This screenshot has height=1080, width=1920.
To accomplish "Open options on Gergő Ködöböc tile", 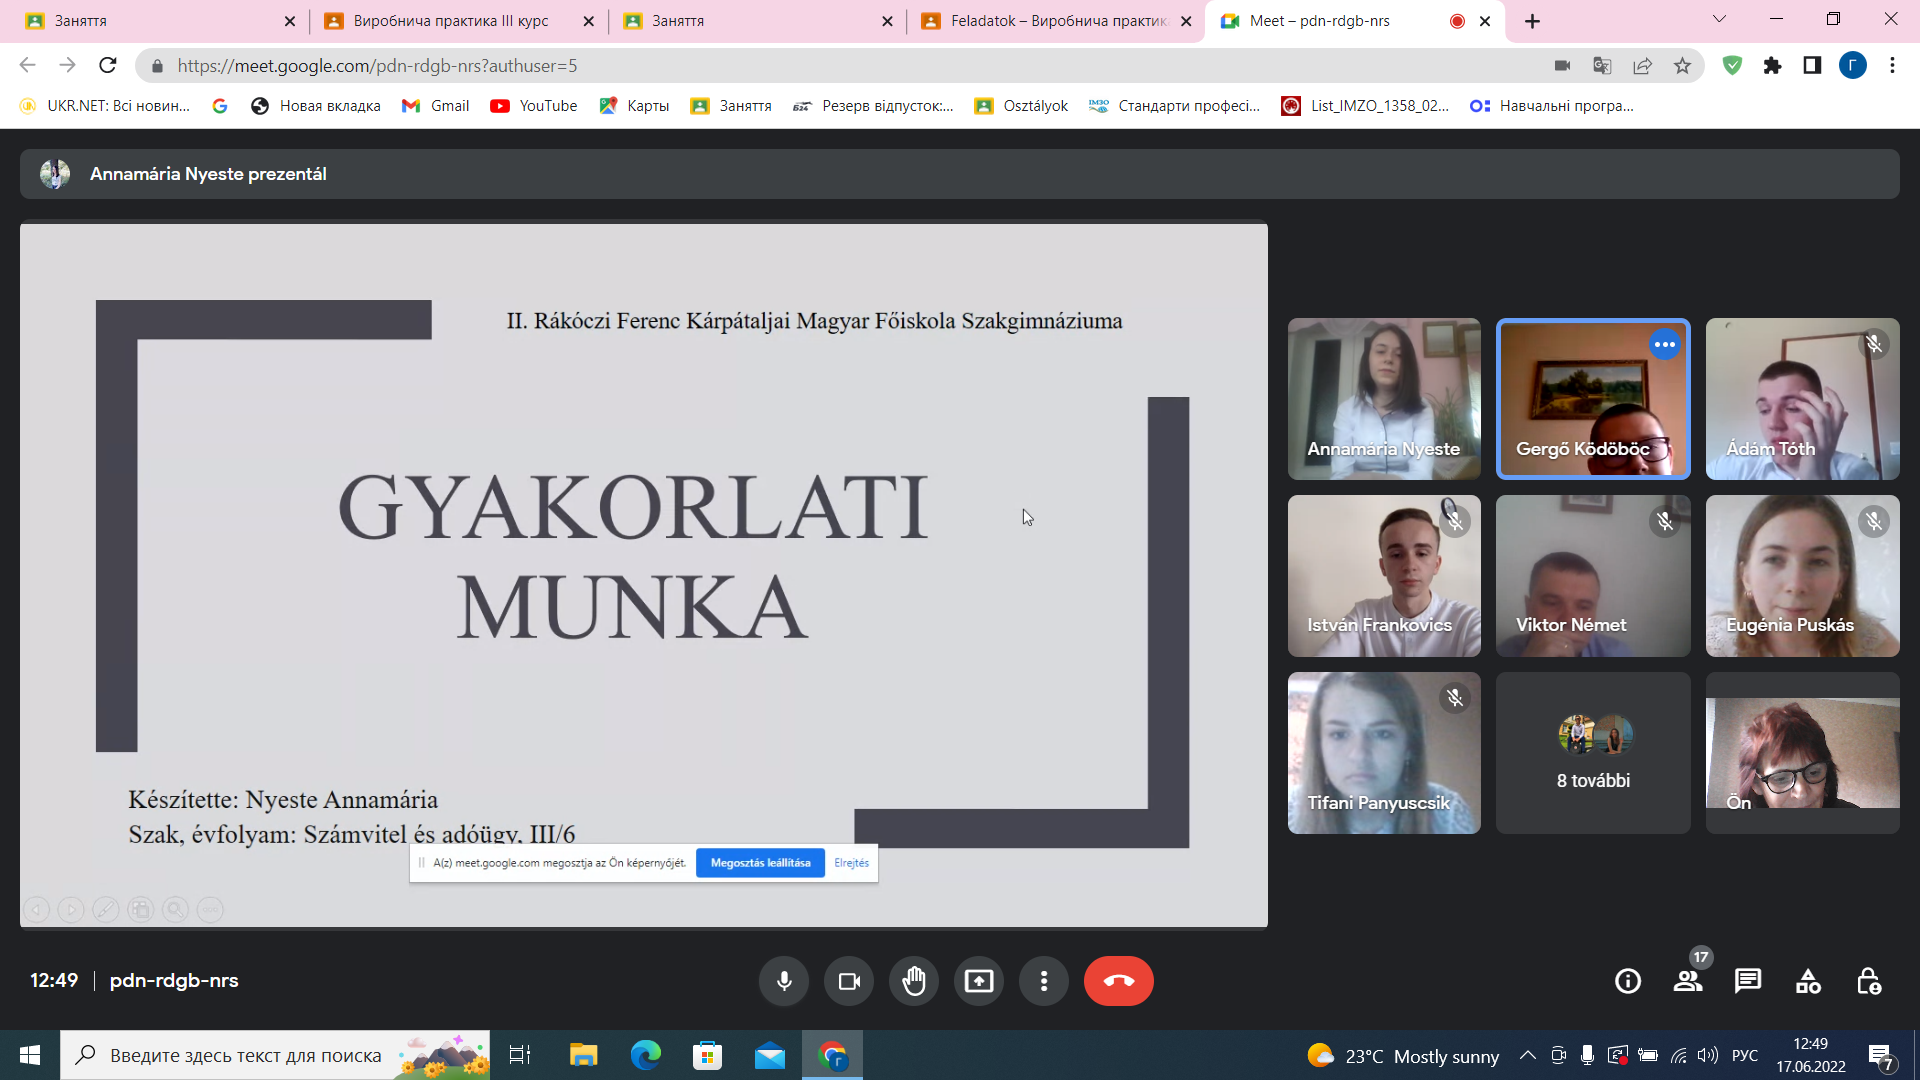I will [x=1665, y=345].
